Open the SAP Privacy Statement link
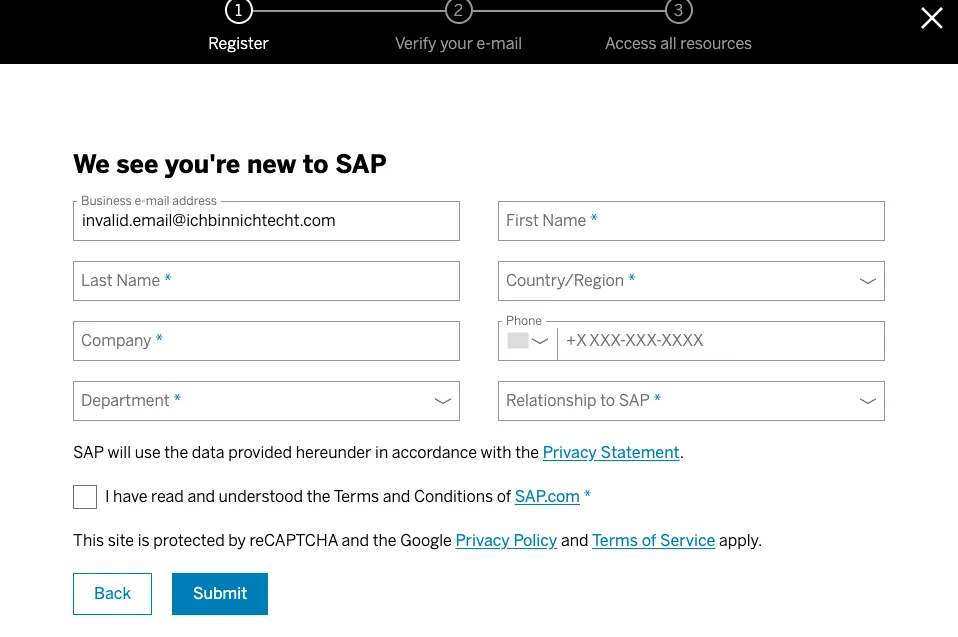 tap(610, 453)
